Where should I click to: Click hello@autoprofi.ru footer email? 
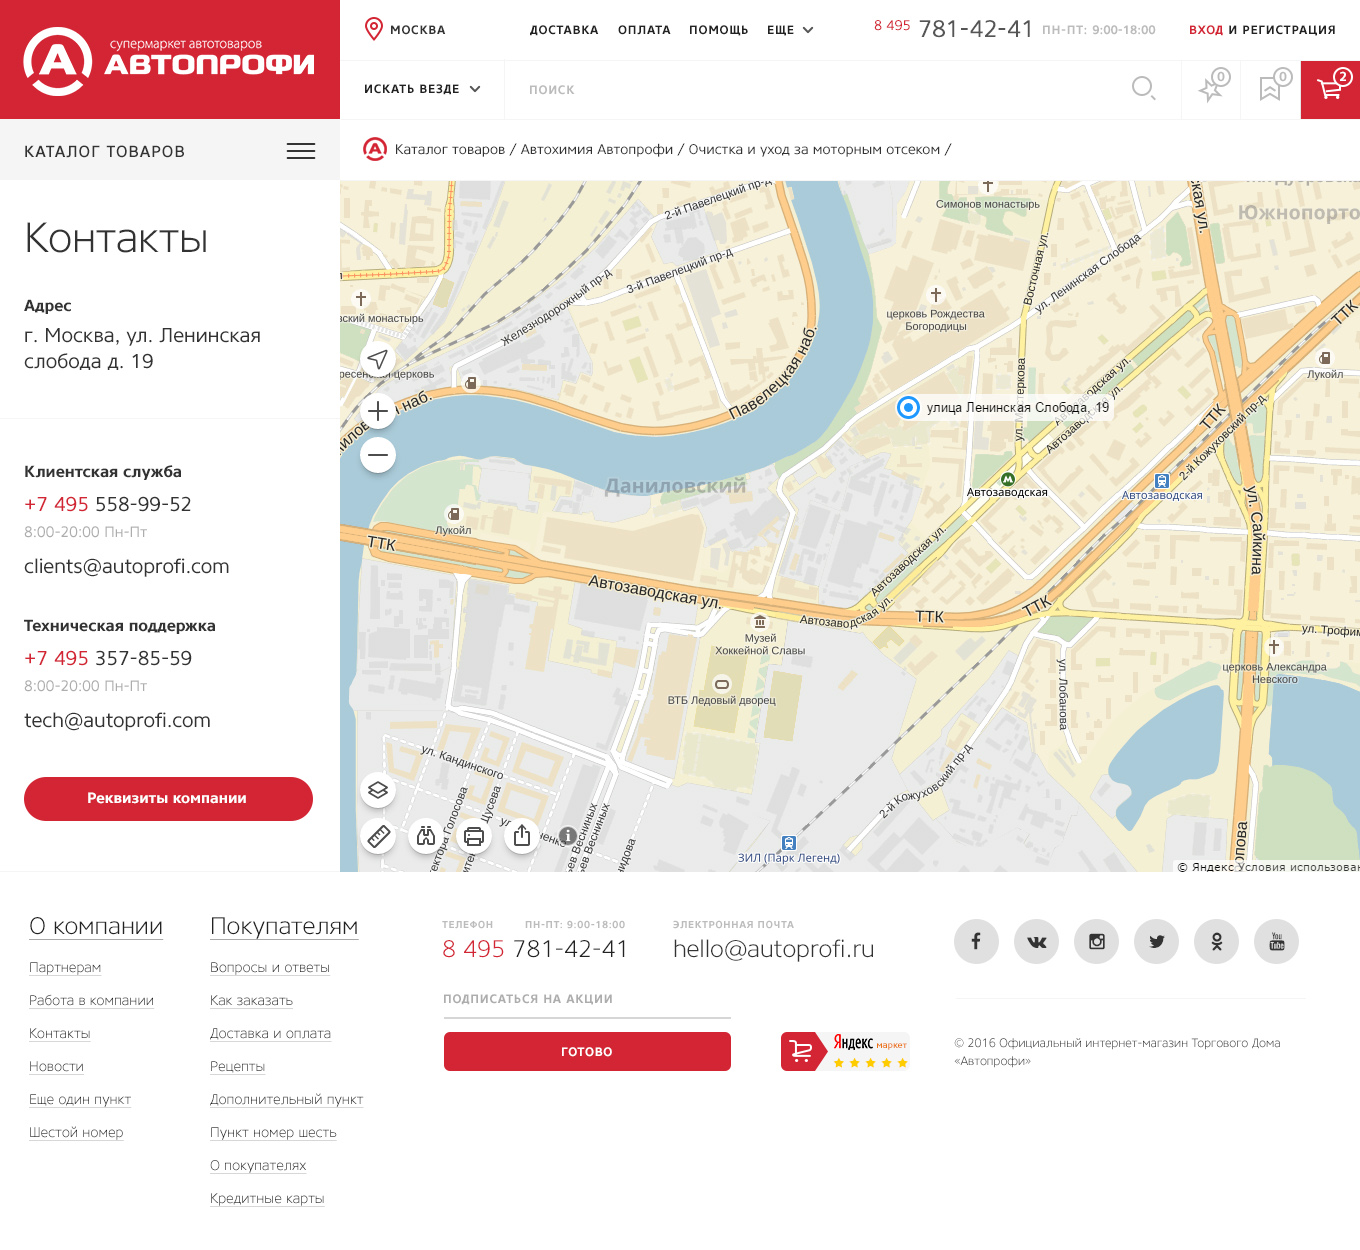point(774,949)
